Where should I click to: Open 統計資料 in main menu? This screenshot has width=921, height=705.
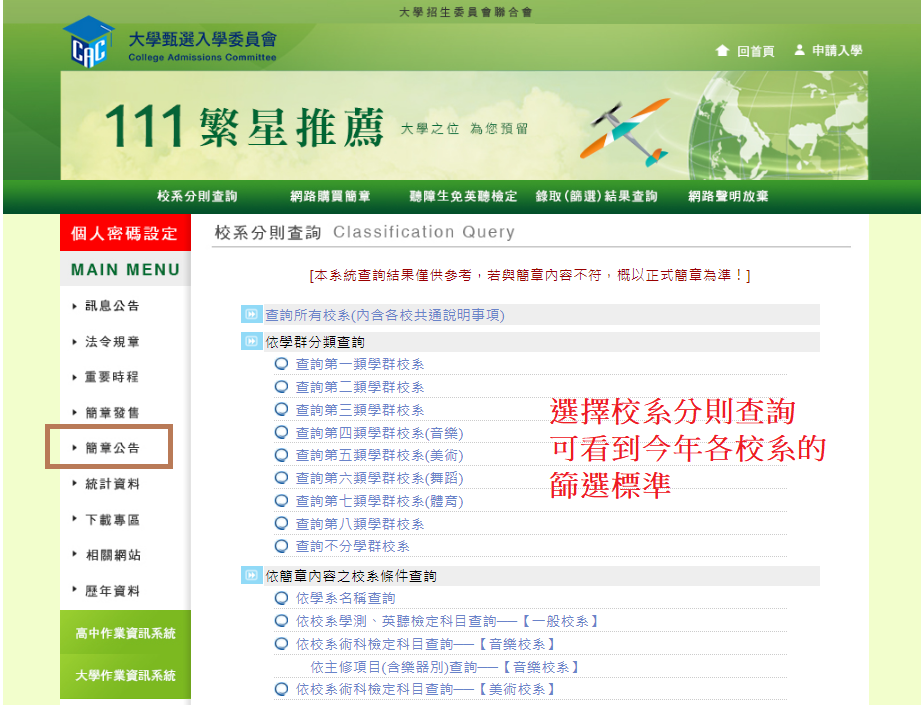[x=112, y=484]
